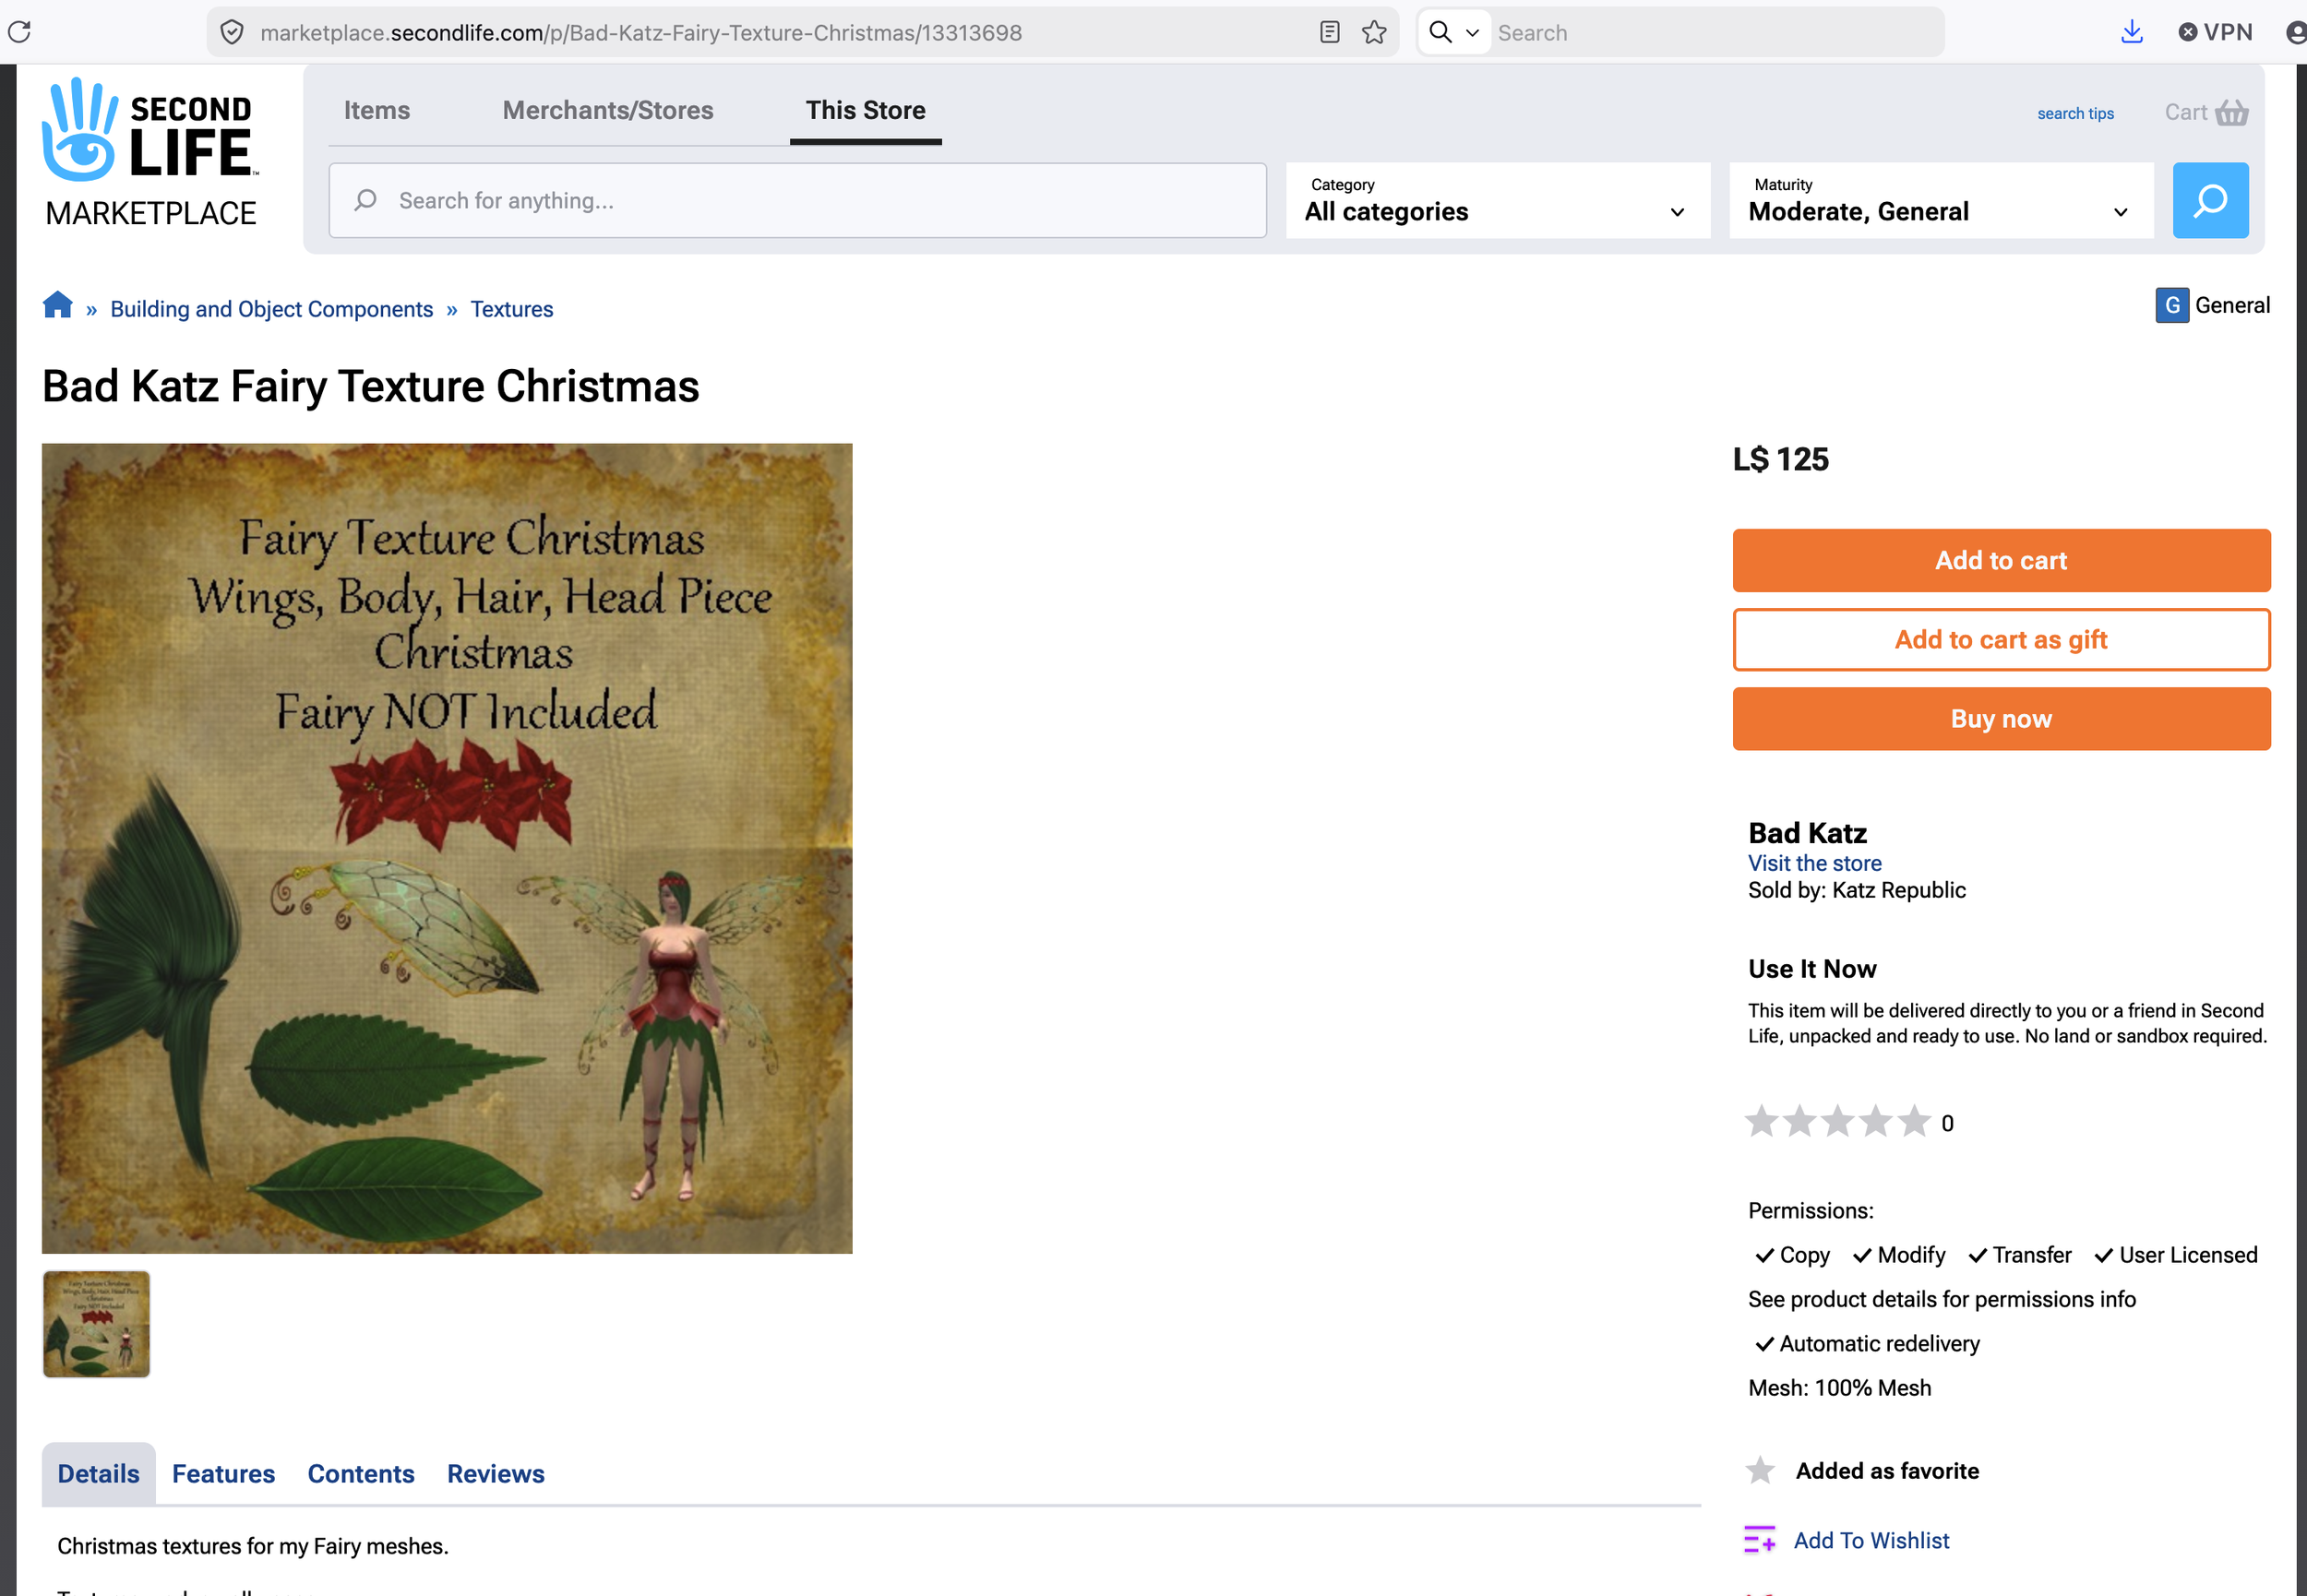Open the site security shield icon

[x=232, y=33]
